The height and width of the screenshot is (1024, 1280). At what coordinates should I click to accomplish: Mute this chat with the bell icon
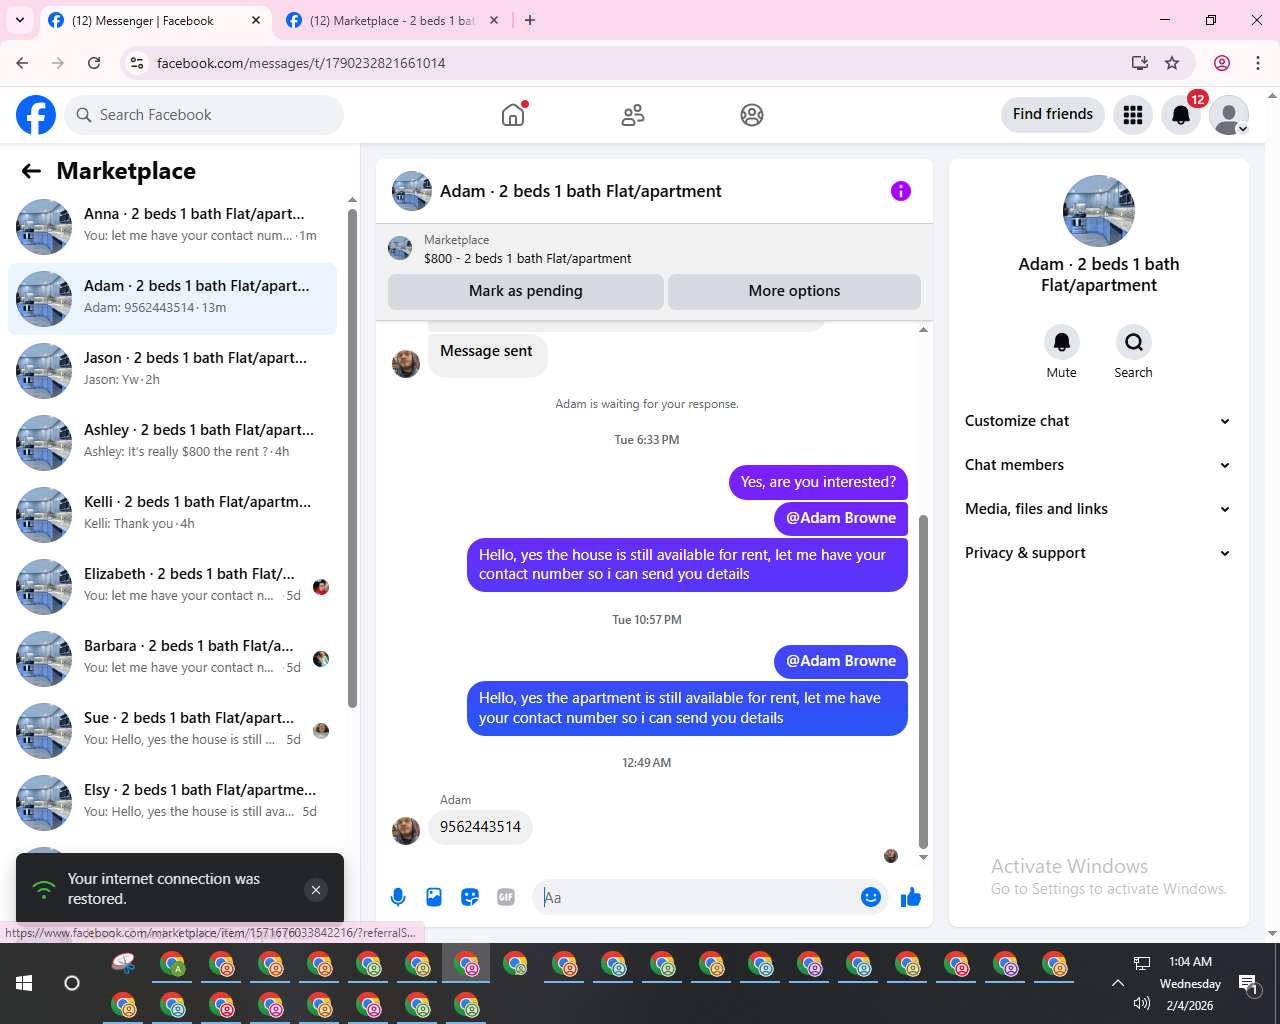point(1062,342)
